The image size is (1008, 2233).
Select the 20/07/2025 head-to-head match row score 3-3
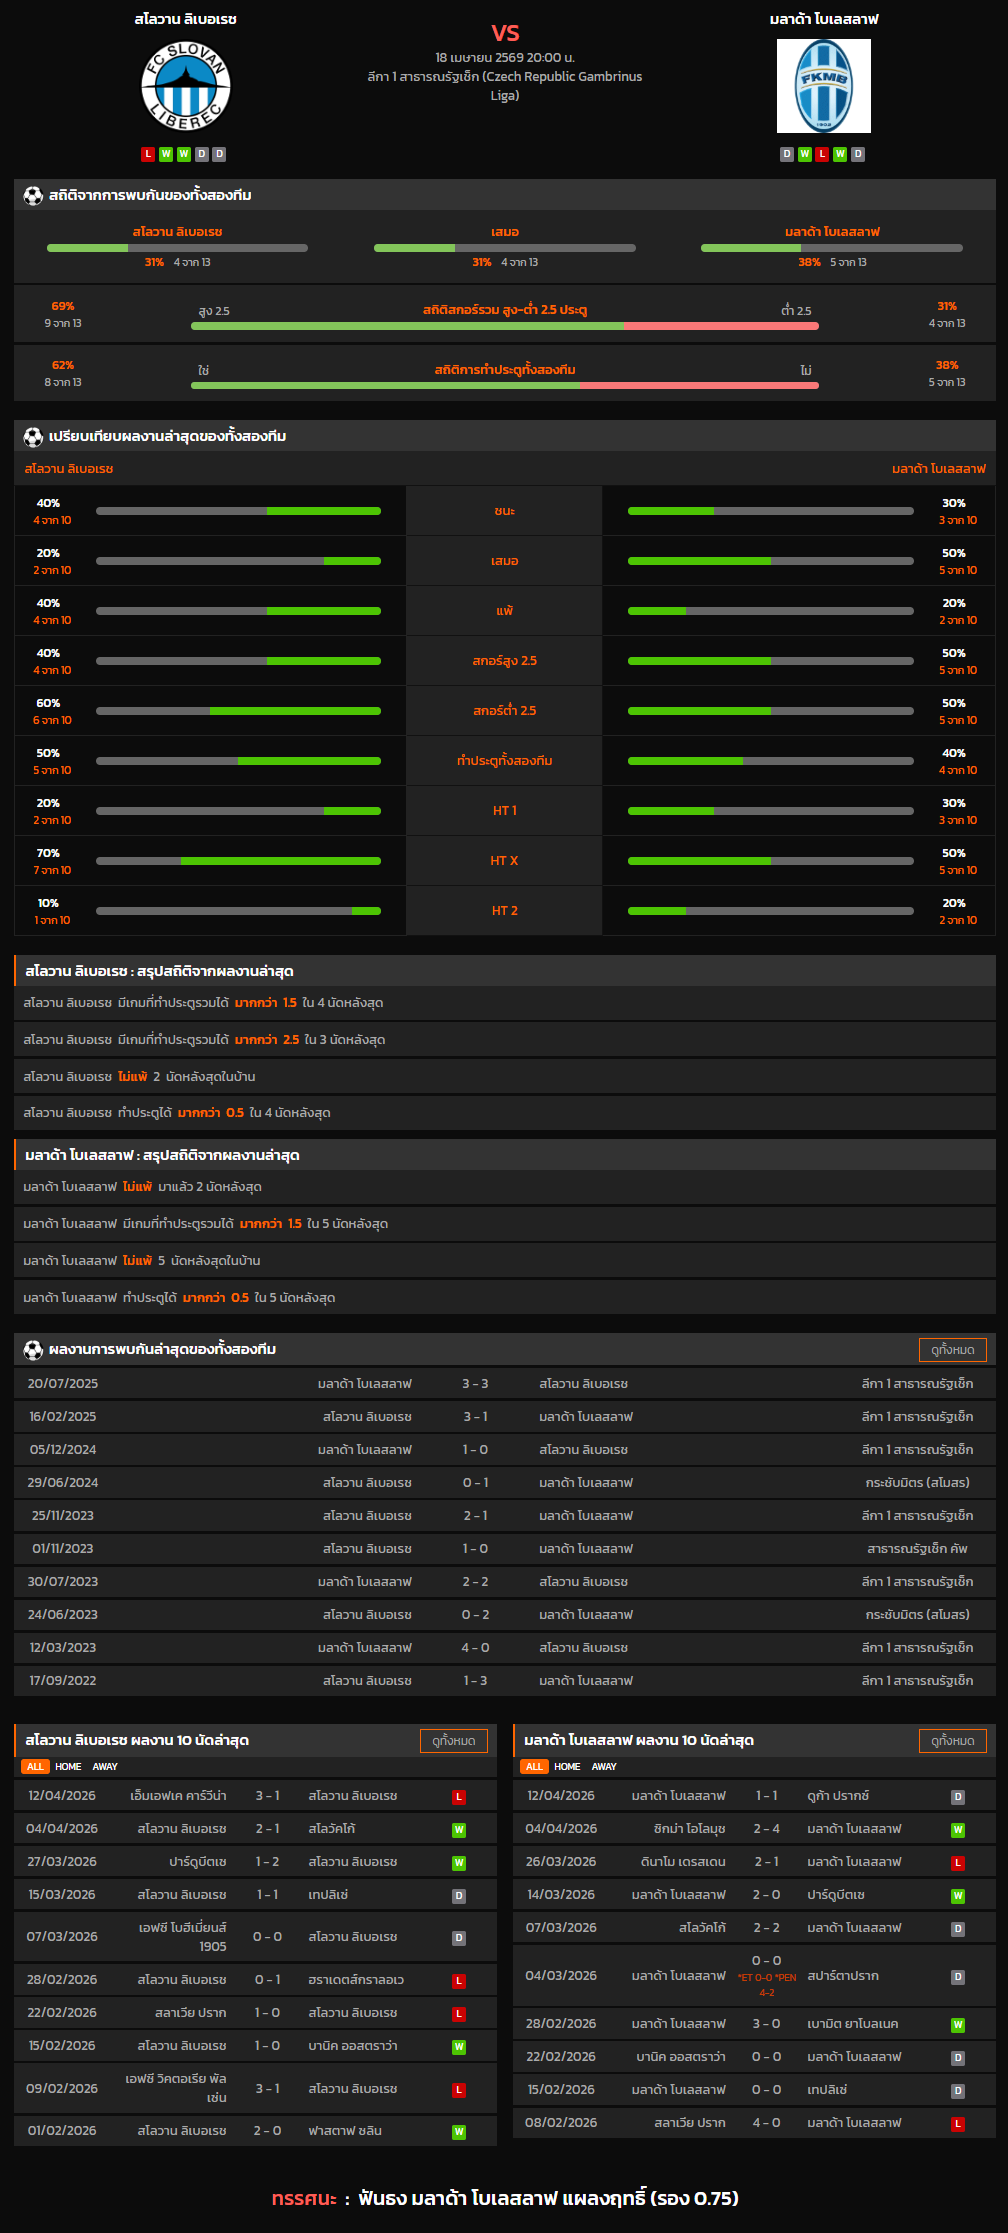click(x=475, y=1384)
